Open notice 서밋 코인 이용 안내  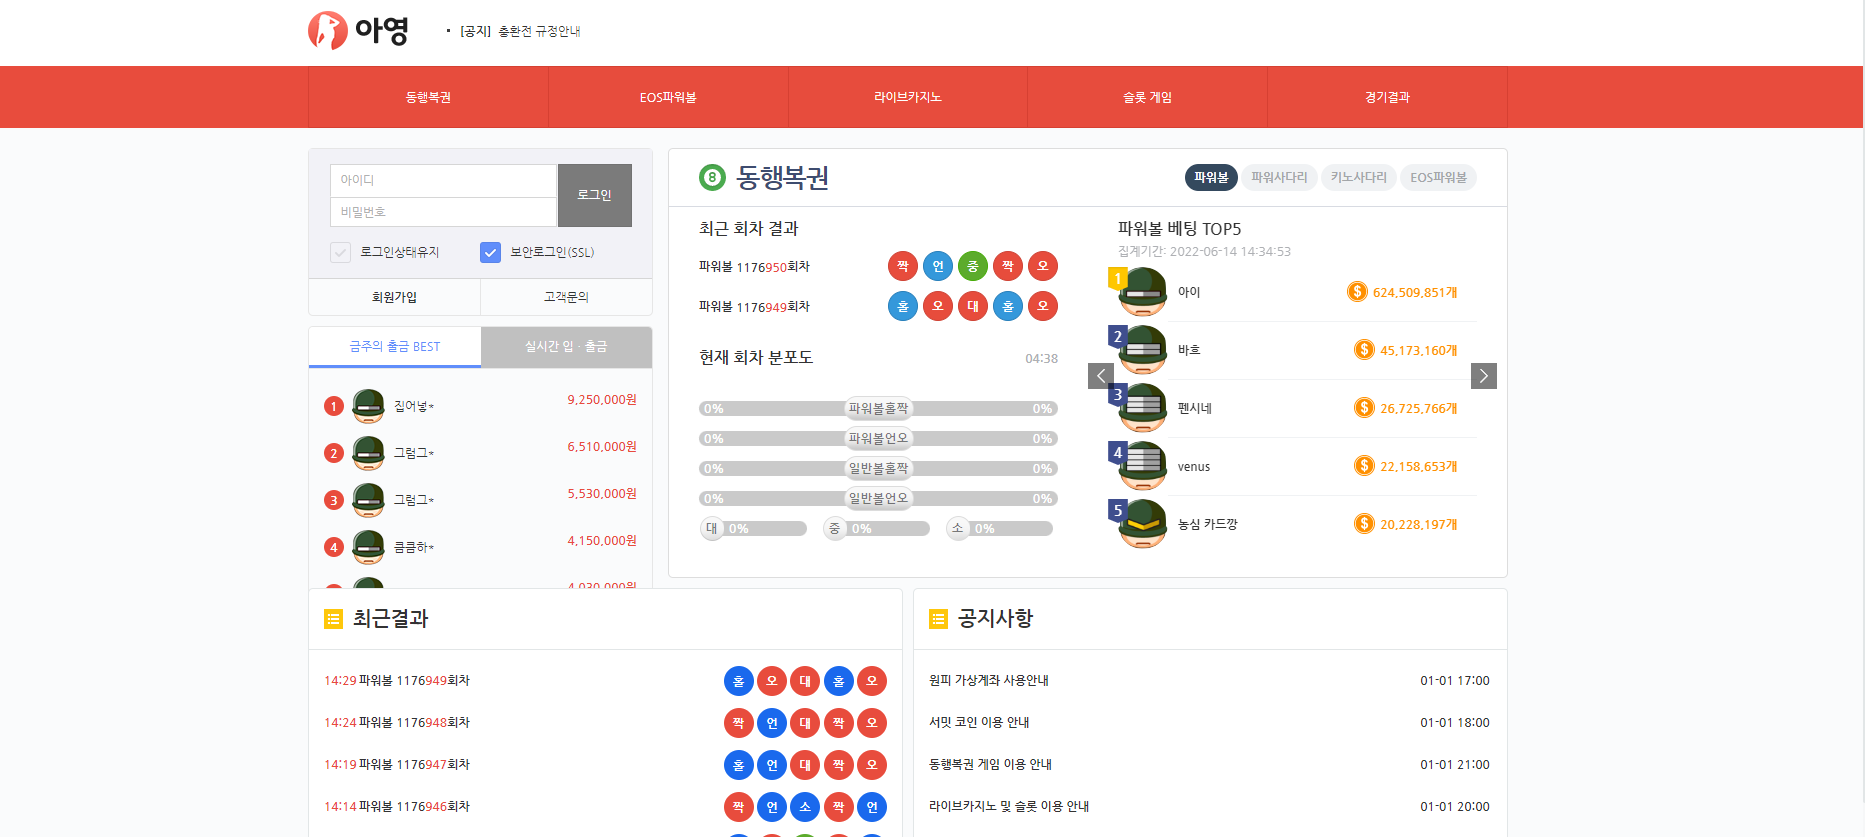pyautogui.click(x=979, y=722)
